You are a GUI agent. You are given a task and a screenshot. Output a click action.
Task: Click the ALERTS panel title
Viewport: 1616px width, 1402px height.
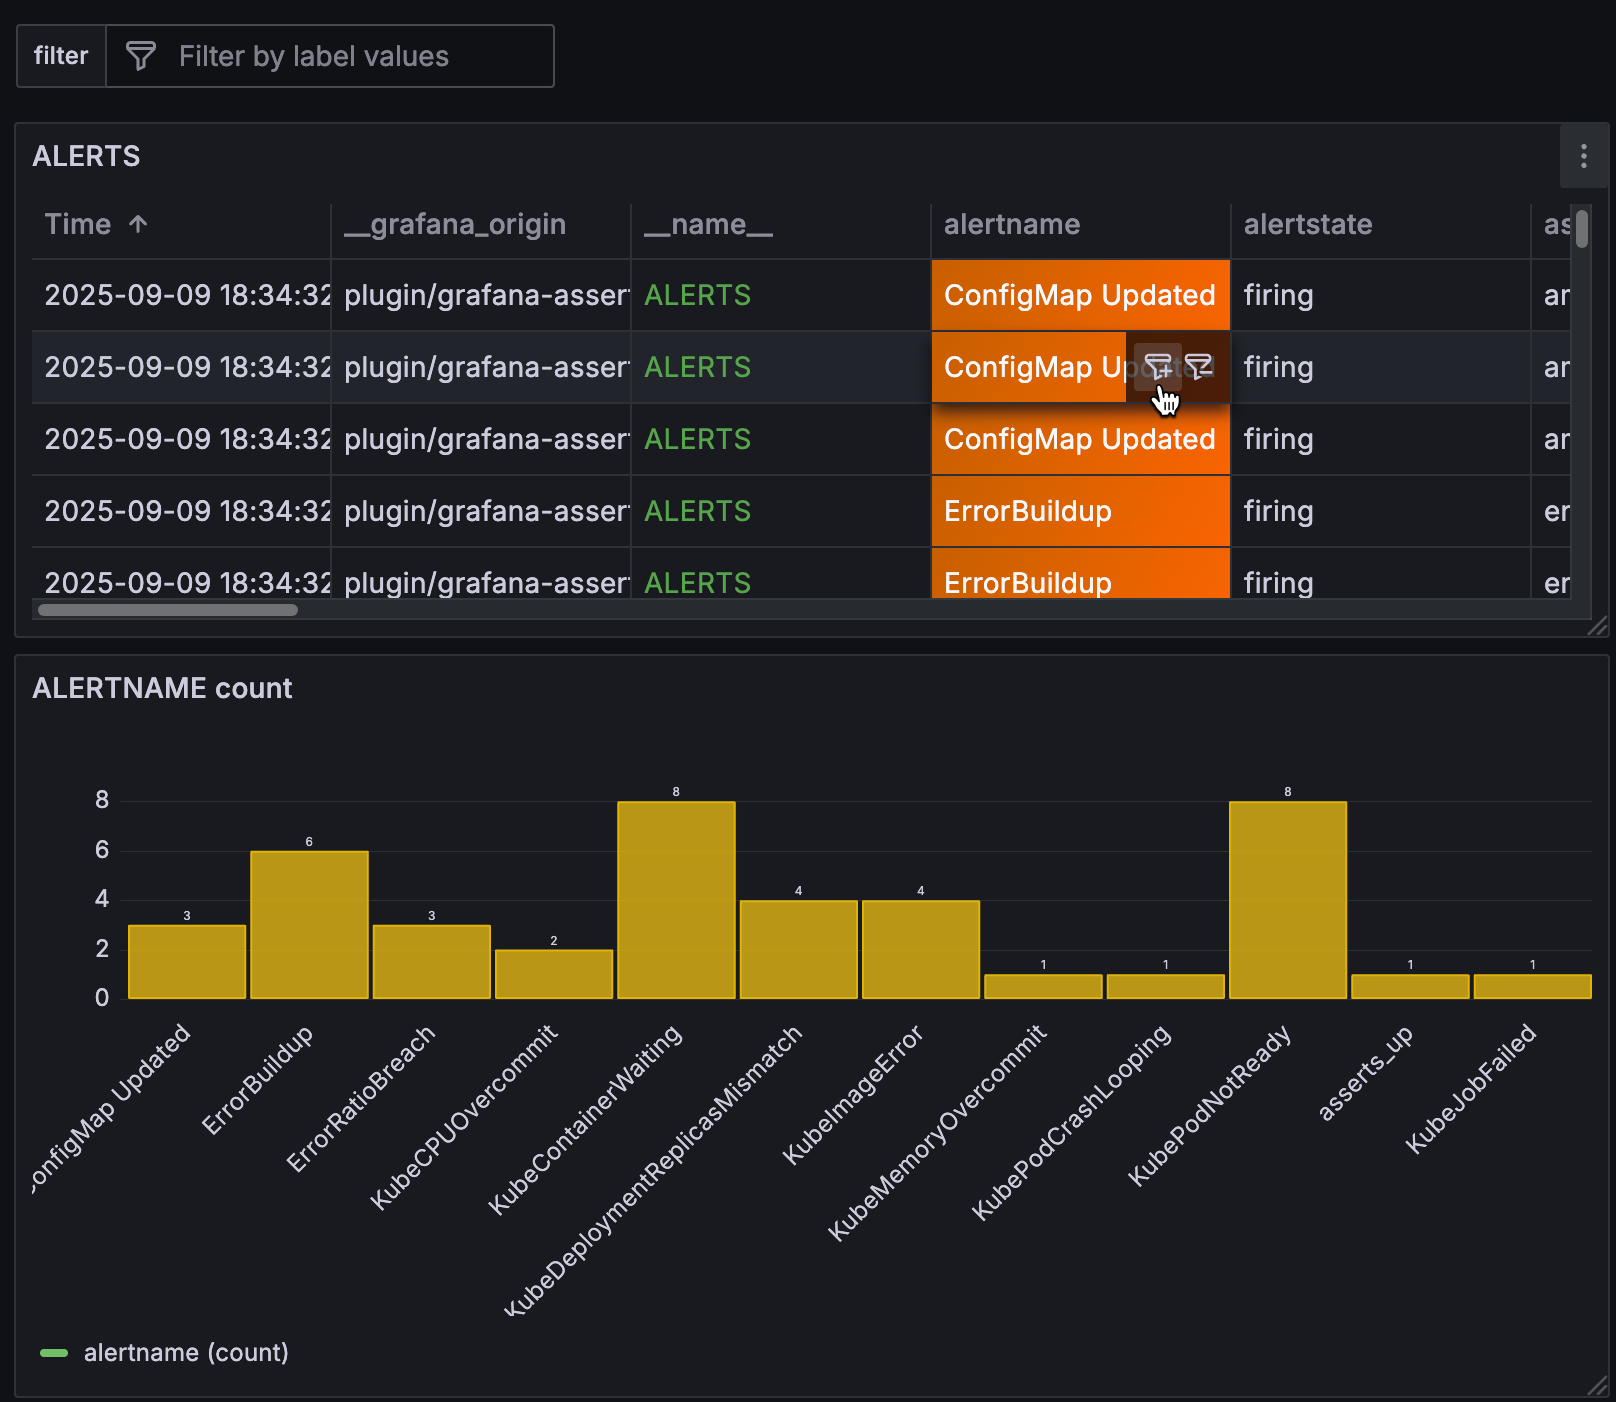tap(86, 156)
